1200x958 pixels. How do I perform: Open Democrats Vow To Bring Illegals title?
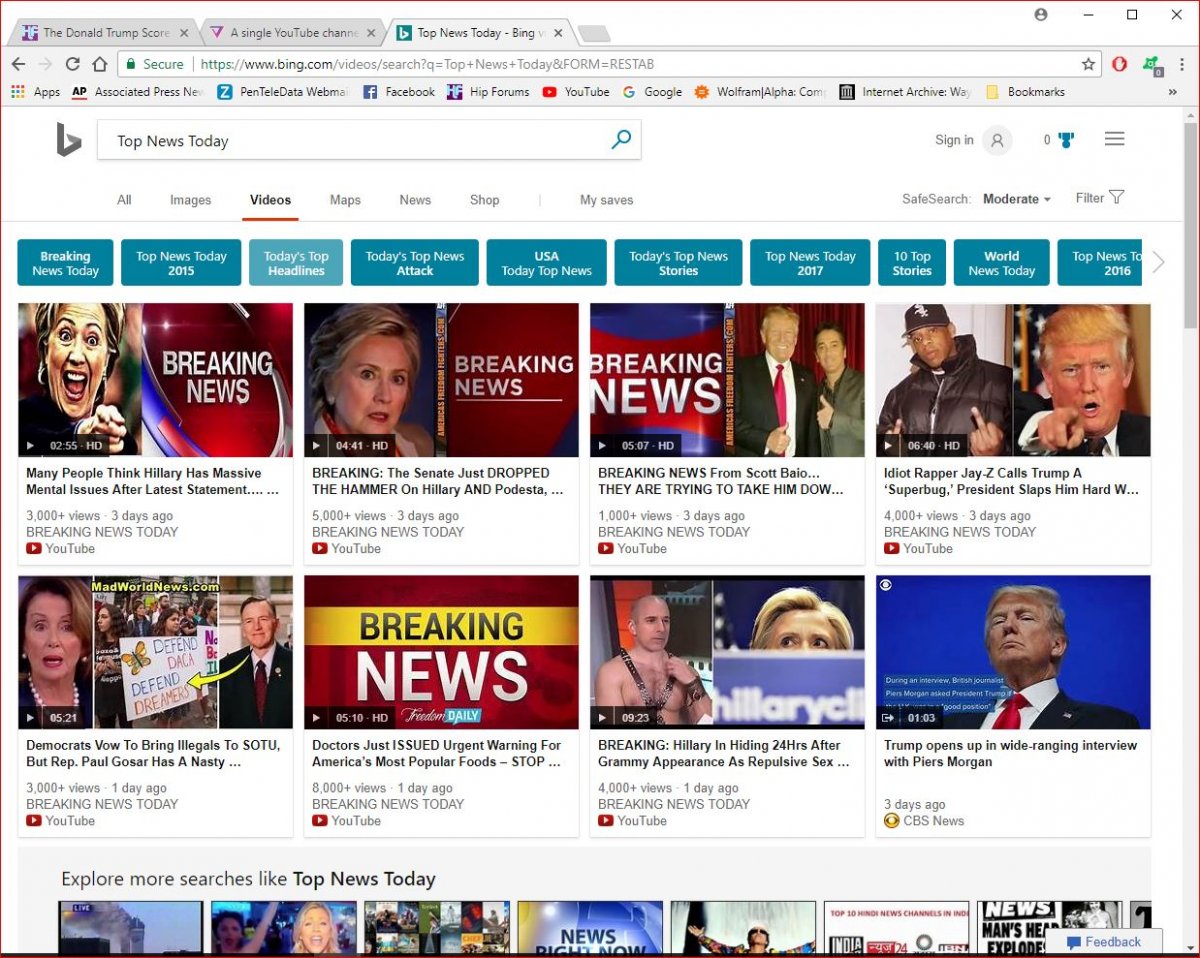[153, 753]
